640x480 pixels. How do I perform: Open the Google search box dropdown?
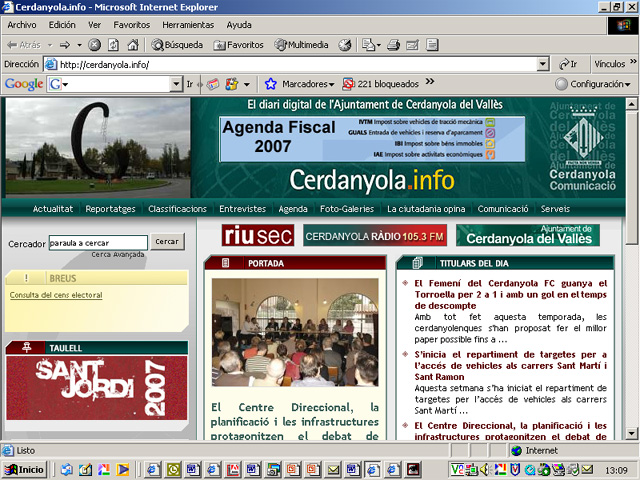pos(176,84)
